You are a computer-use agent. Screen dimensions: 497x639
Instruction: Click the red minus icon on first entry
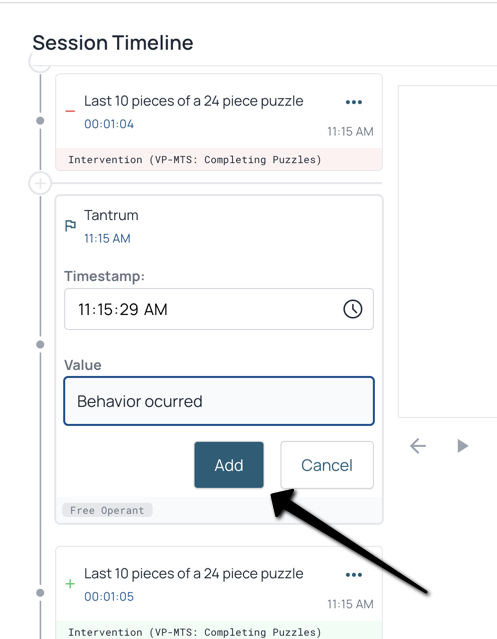(x=70, y=111)
